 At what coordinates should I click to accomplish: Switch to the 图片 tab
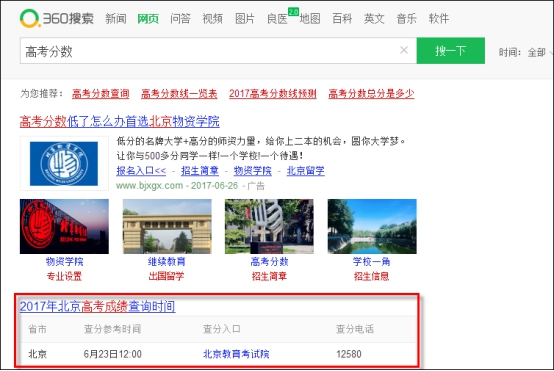pyautogui.click(x=245, y=18)
